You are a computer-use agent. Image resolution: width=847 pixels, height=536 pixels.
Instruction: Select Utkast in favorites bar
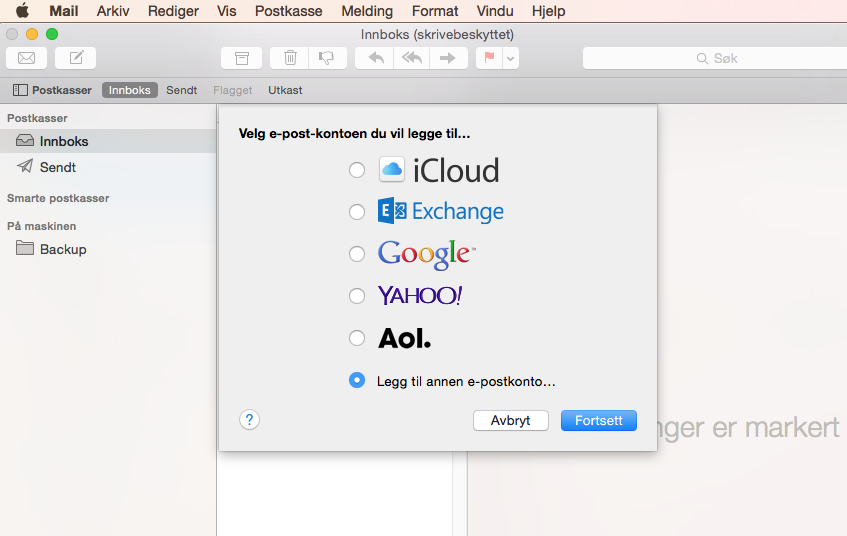click(x=285, y=90)
